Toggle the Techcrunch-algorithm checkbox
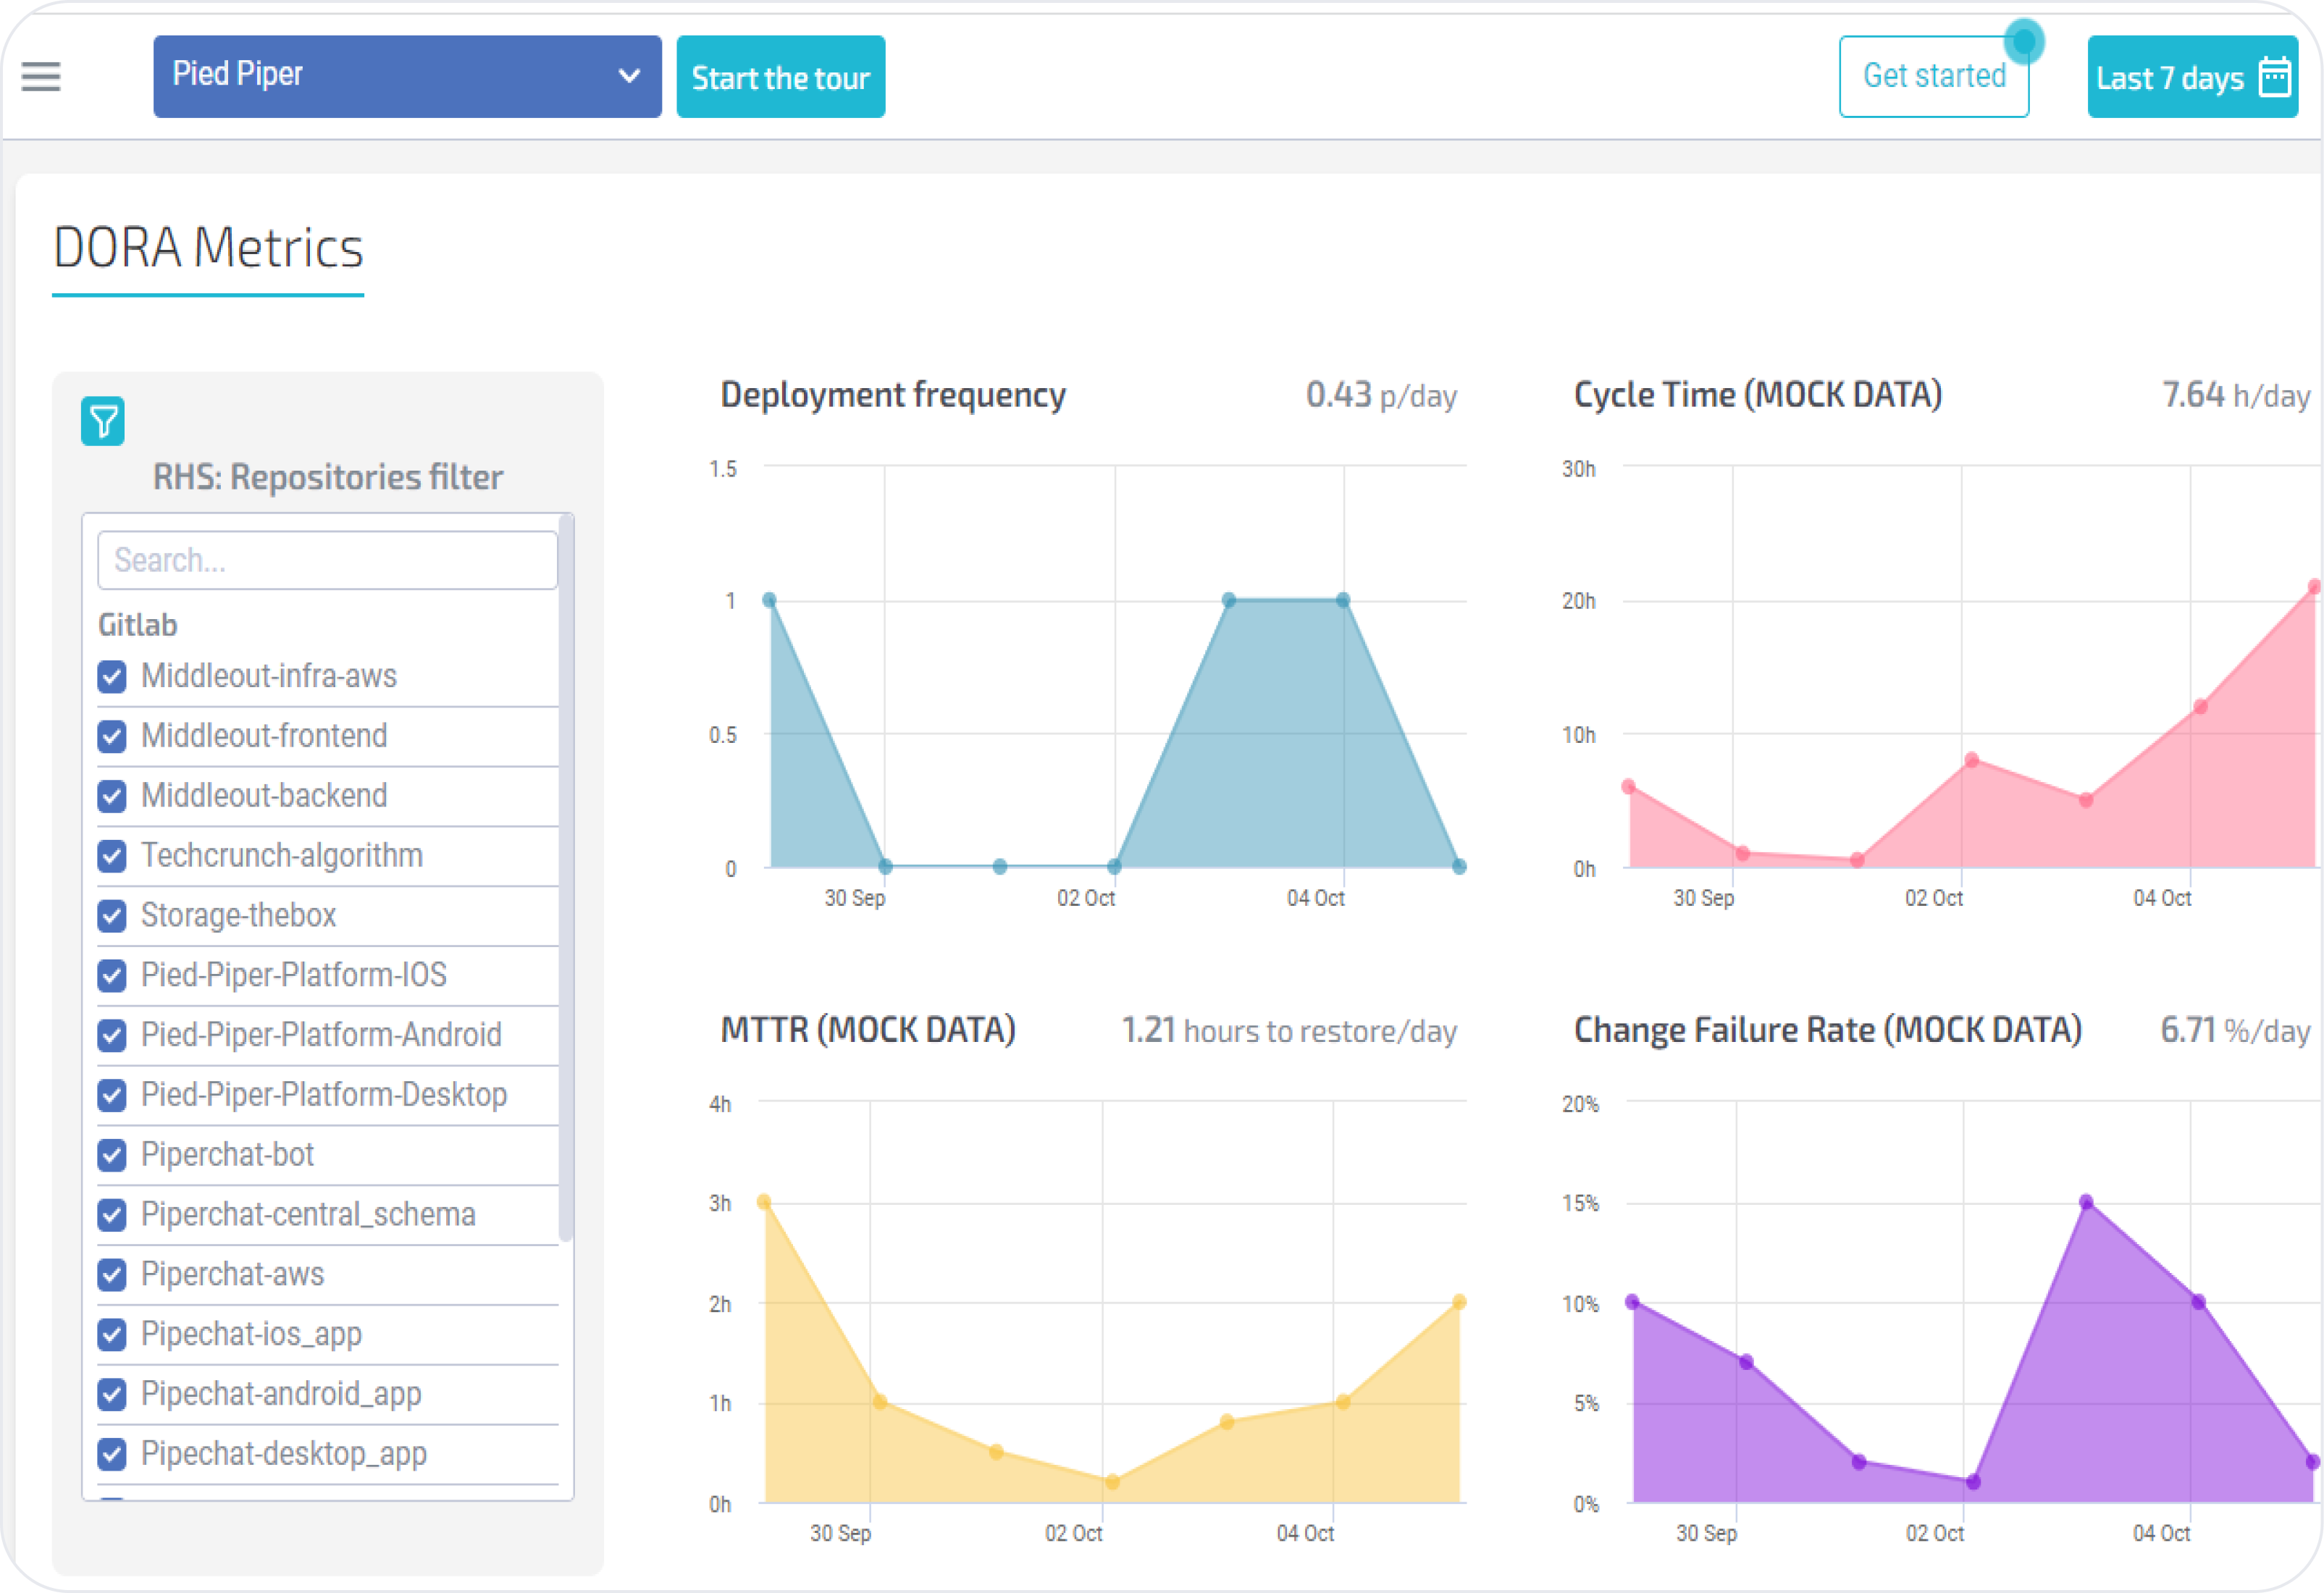2324x1593 pixels. 112,856
